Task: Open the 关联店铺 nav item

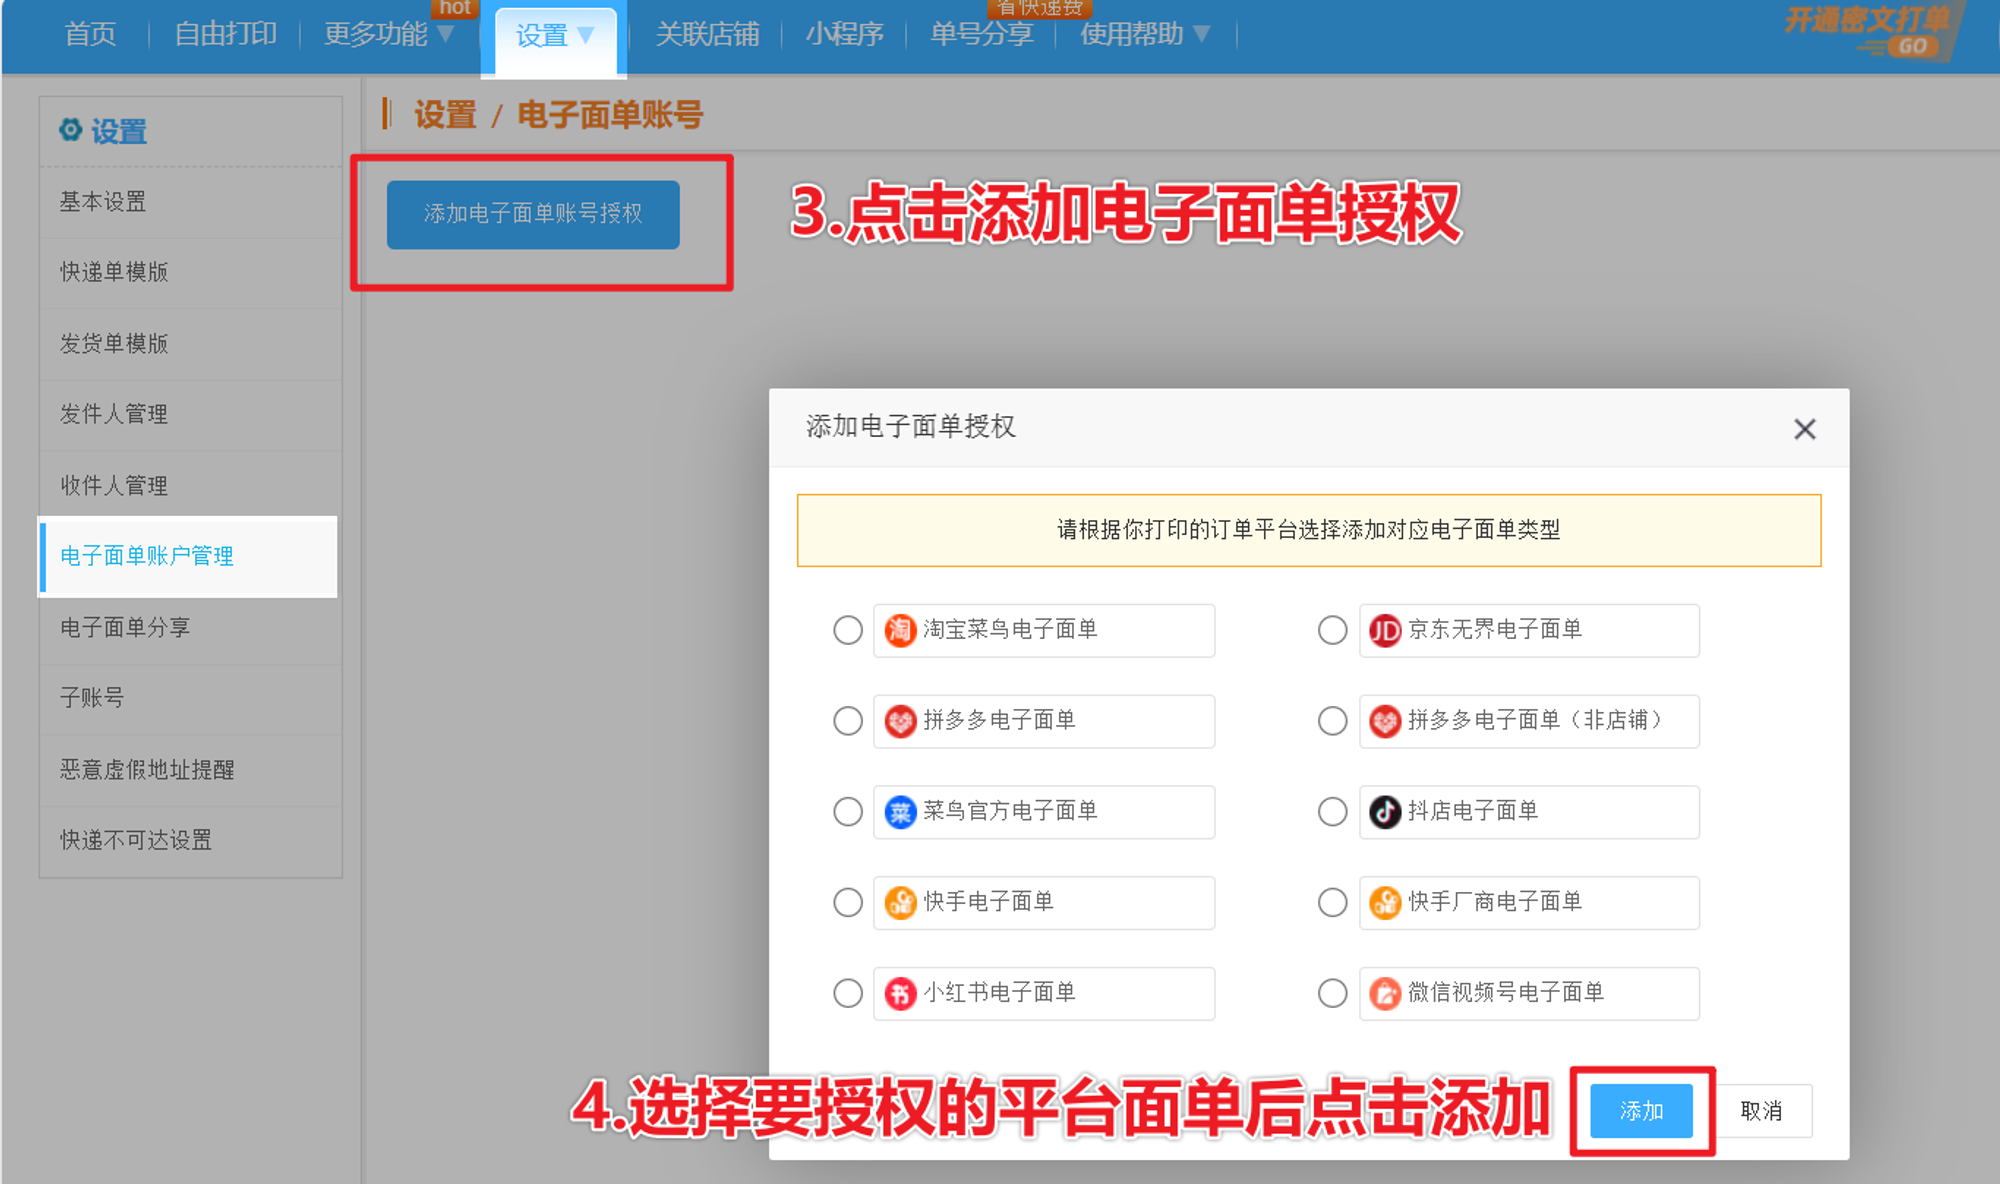Action: (707, 34)
